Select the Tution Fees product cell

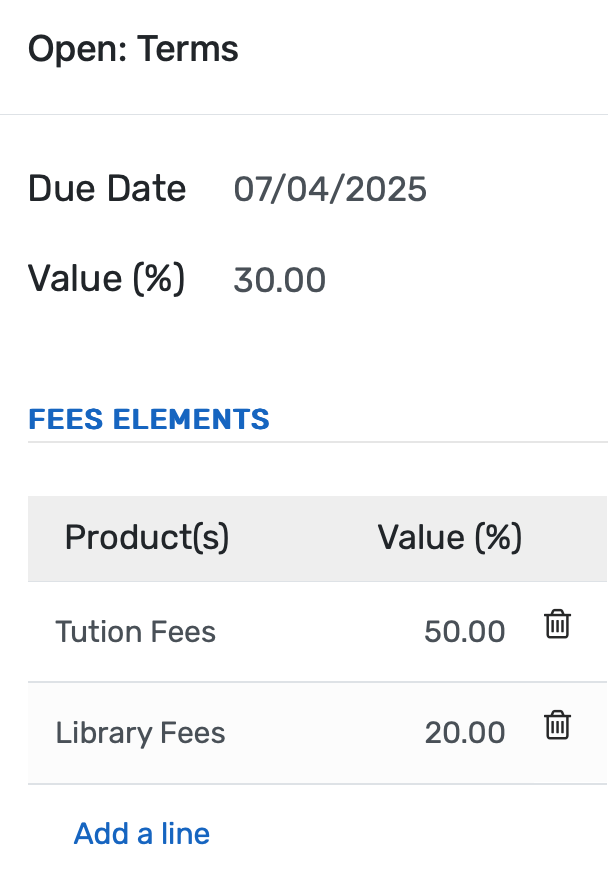point(136,632)
